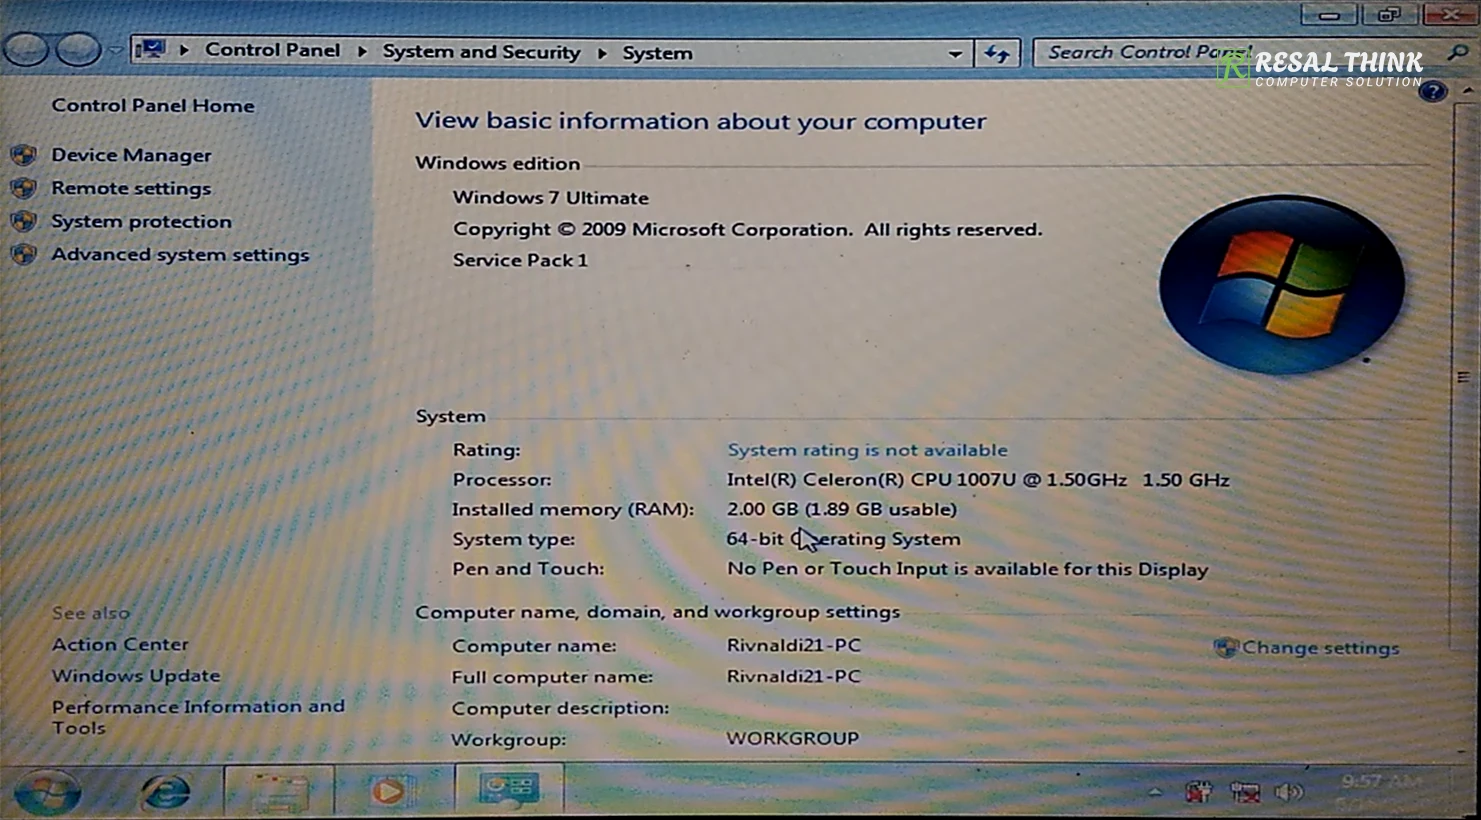1481x820 pixels.
Task: Go to Control Panel Home
Action: coord(153,105)
